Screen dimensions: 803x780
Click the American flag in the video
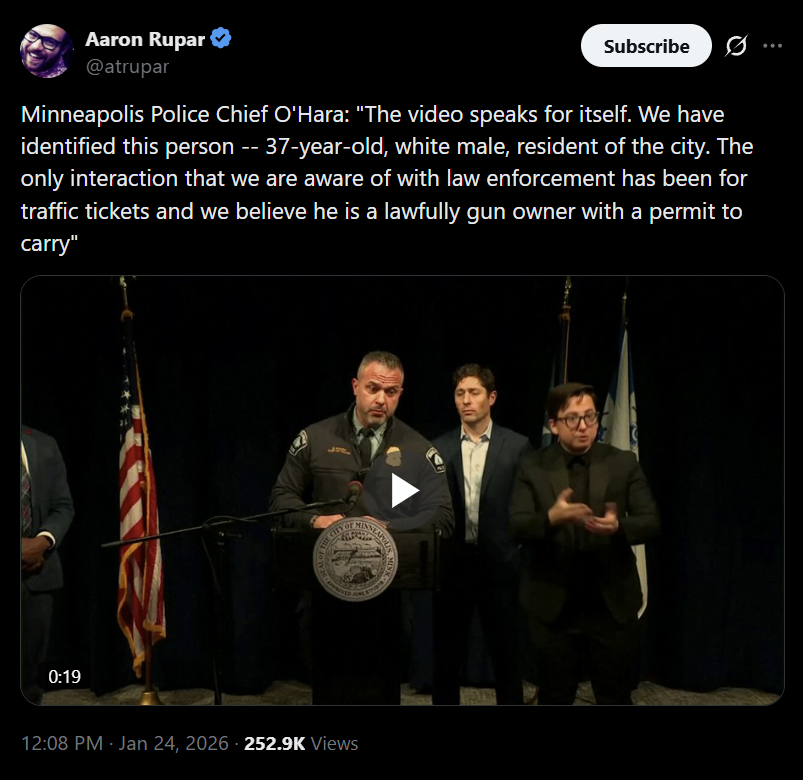138,500
